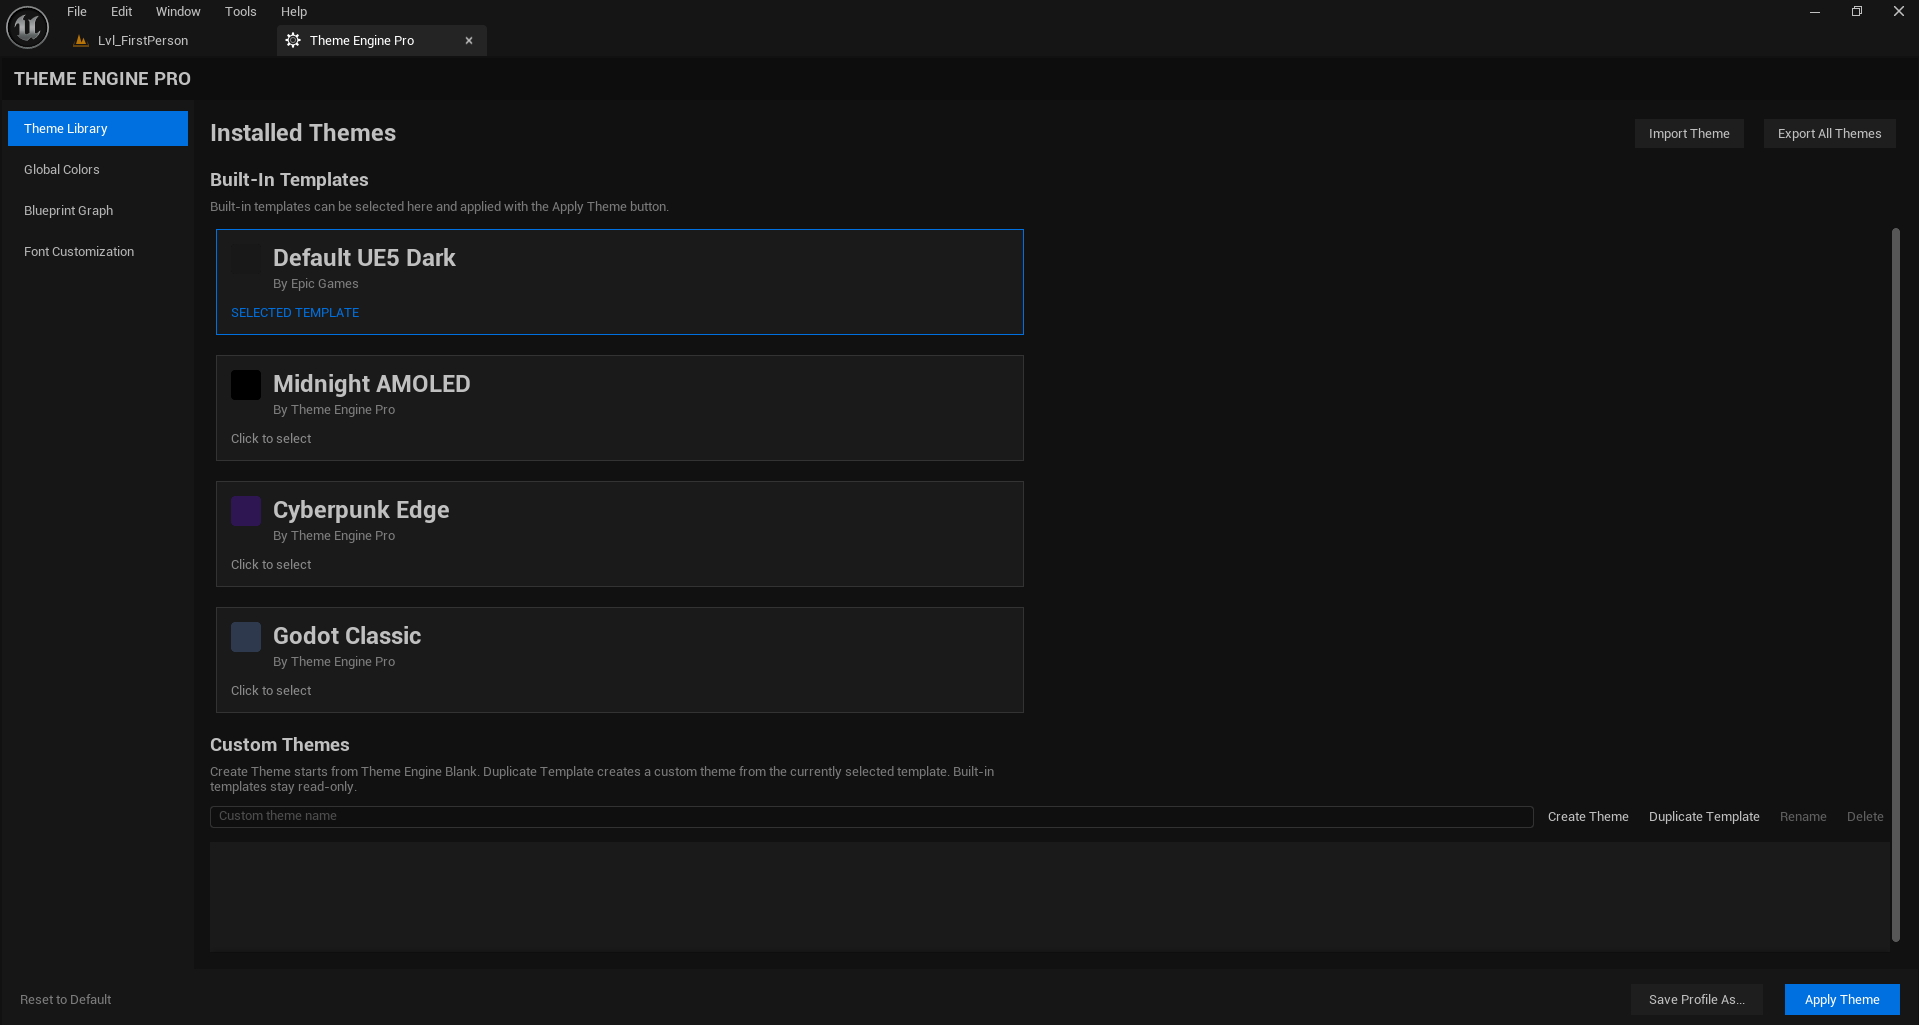The image size is (1919, 1025).
Task: Click the Create Theme button
Action: coord(1588,816)
